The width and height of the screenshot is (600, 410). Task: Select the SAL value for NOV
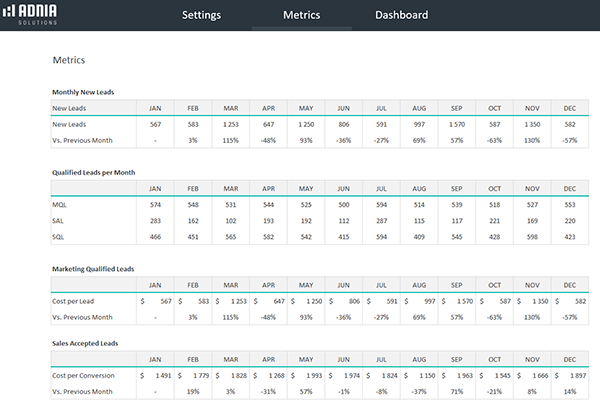[532, 220]
